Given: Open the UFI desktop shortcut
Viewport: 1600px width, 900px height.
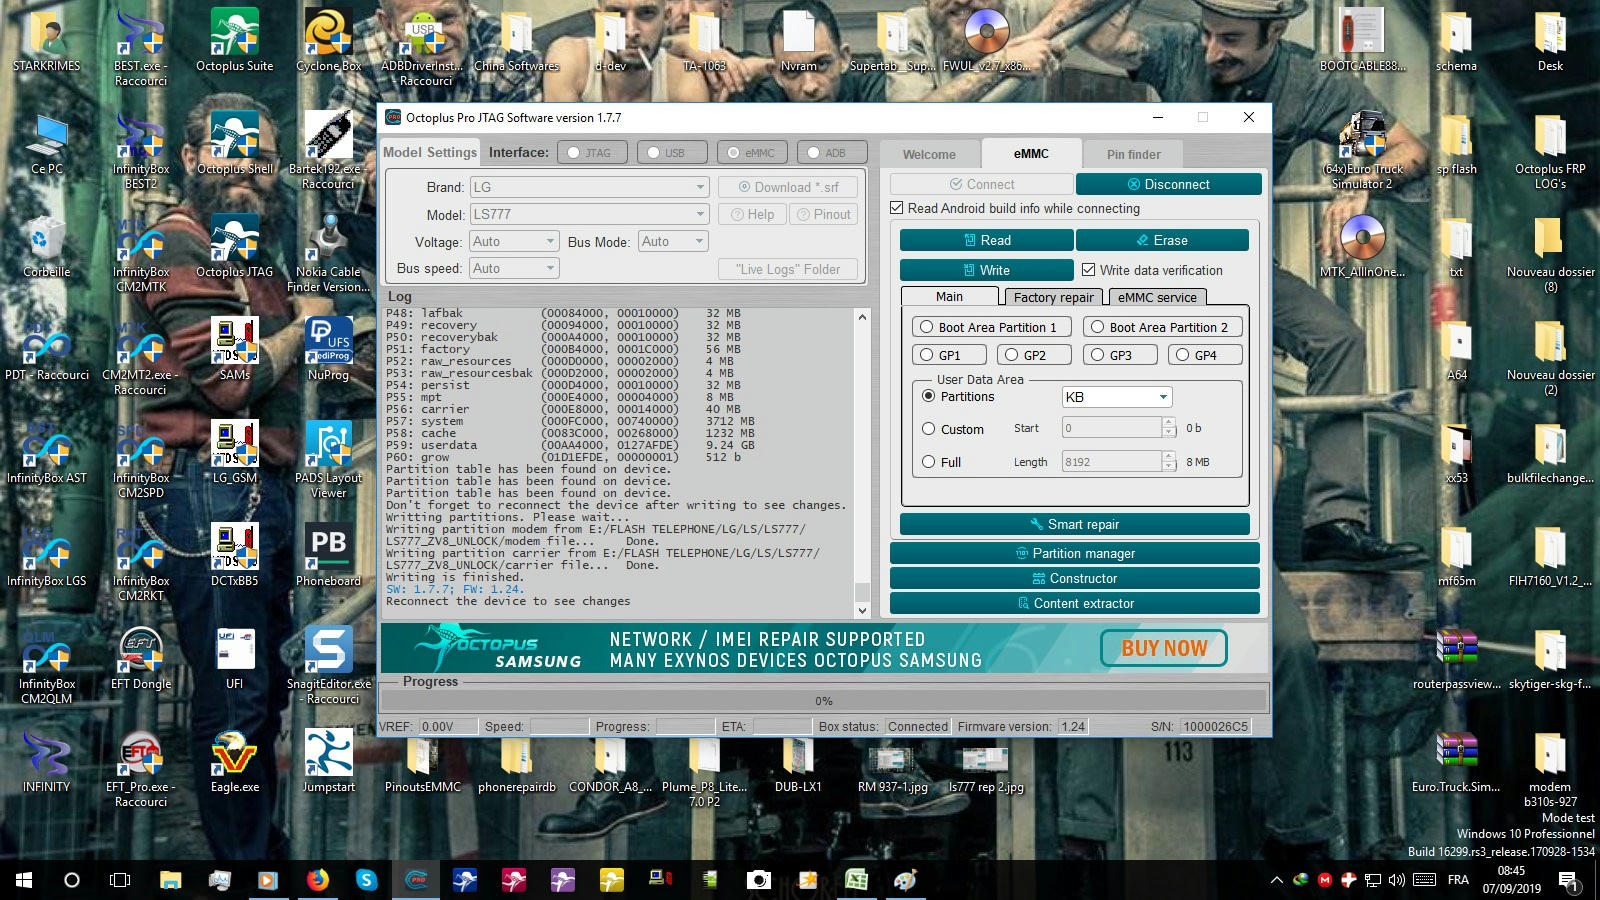Looking at the screenshot, I should (x=234, y=658).
